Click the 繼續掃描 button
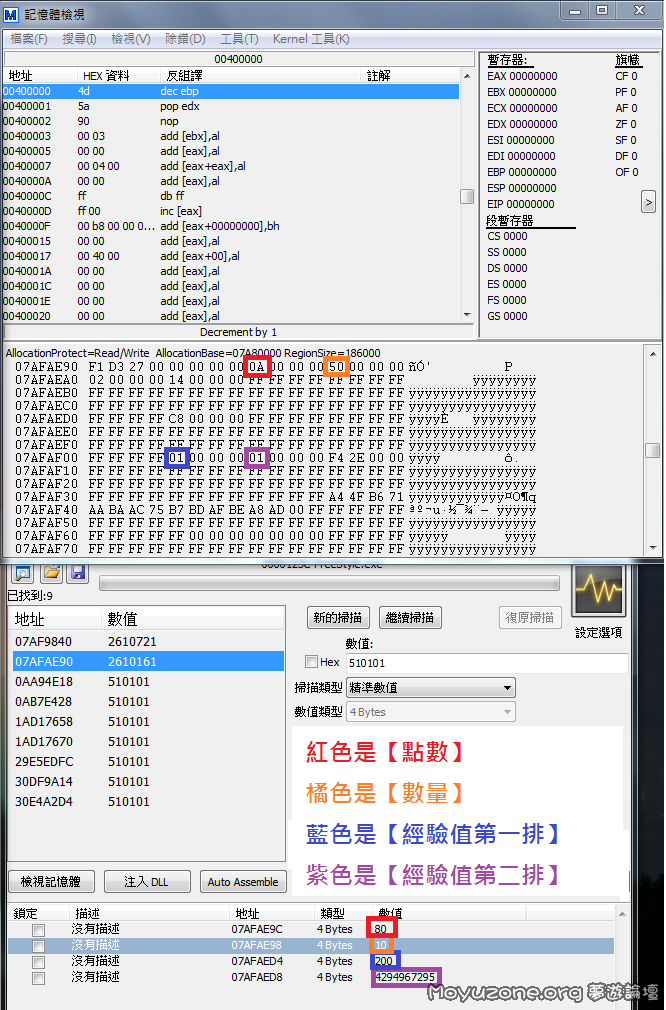This screenshot has width=666, height=1010. pos(410,618)
